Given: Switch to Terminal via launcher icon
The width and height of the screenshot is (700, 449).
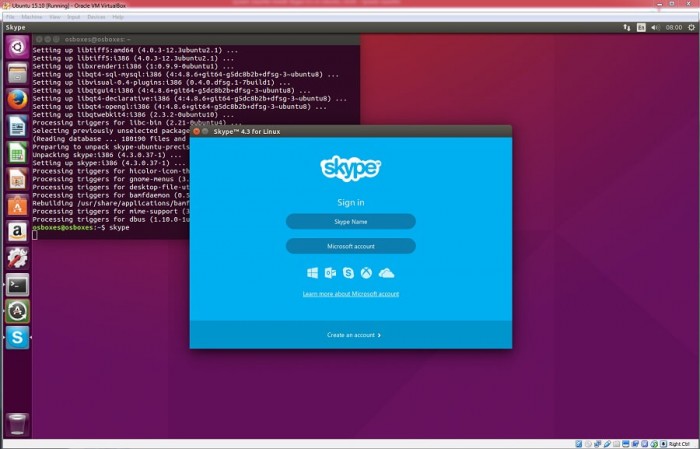Looking at the screenshot, I should point(17,285).
